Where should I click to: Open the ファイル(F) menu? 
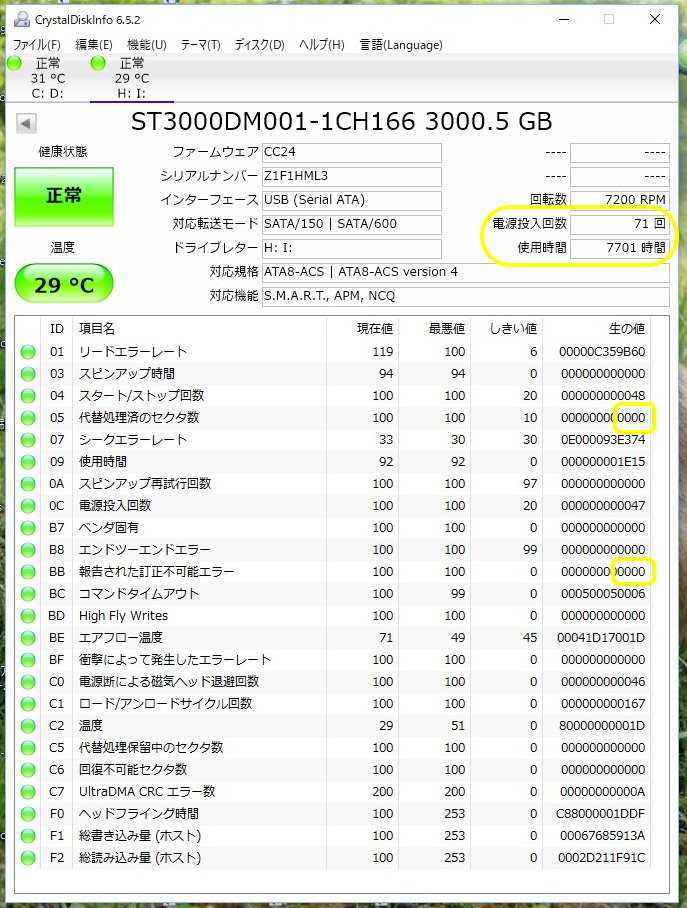point(36,45)
